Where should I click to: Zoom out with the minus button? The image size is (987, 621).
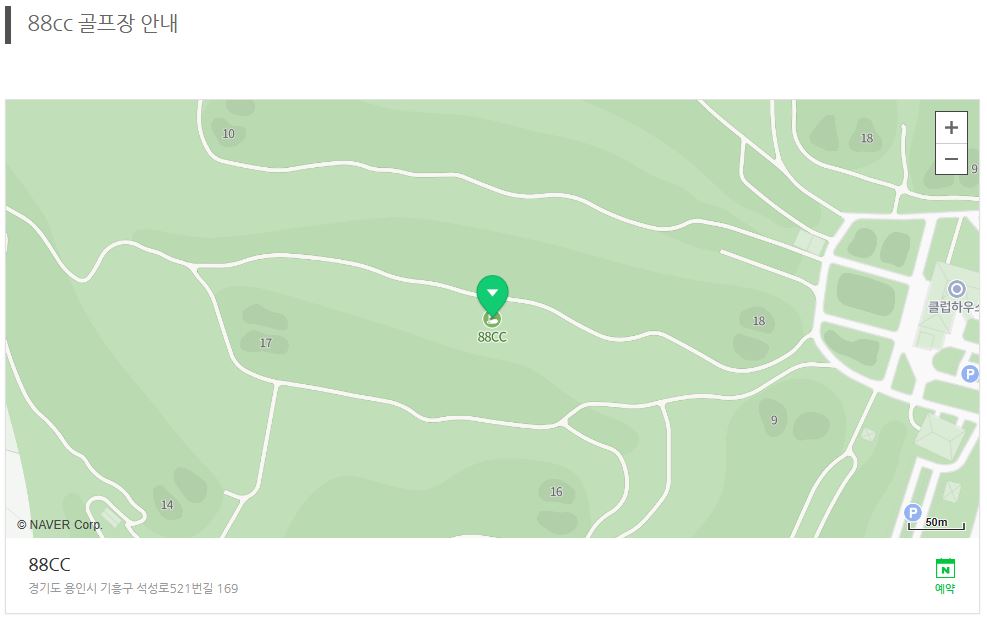[950, 159]
